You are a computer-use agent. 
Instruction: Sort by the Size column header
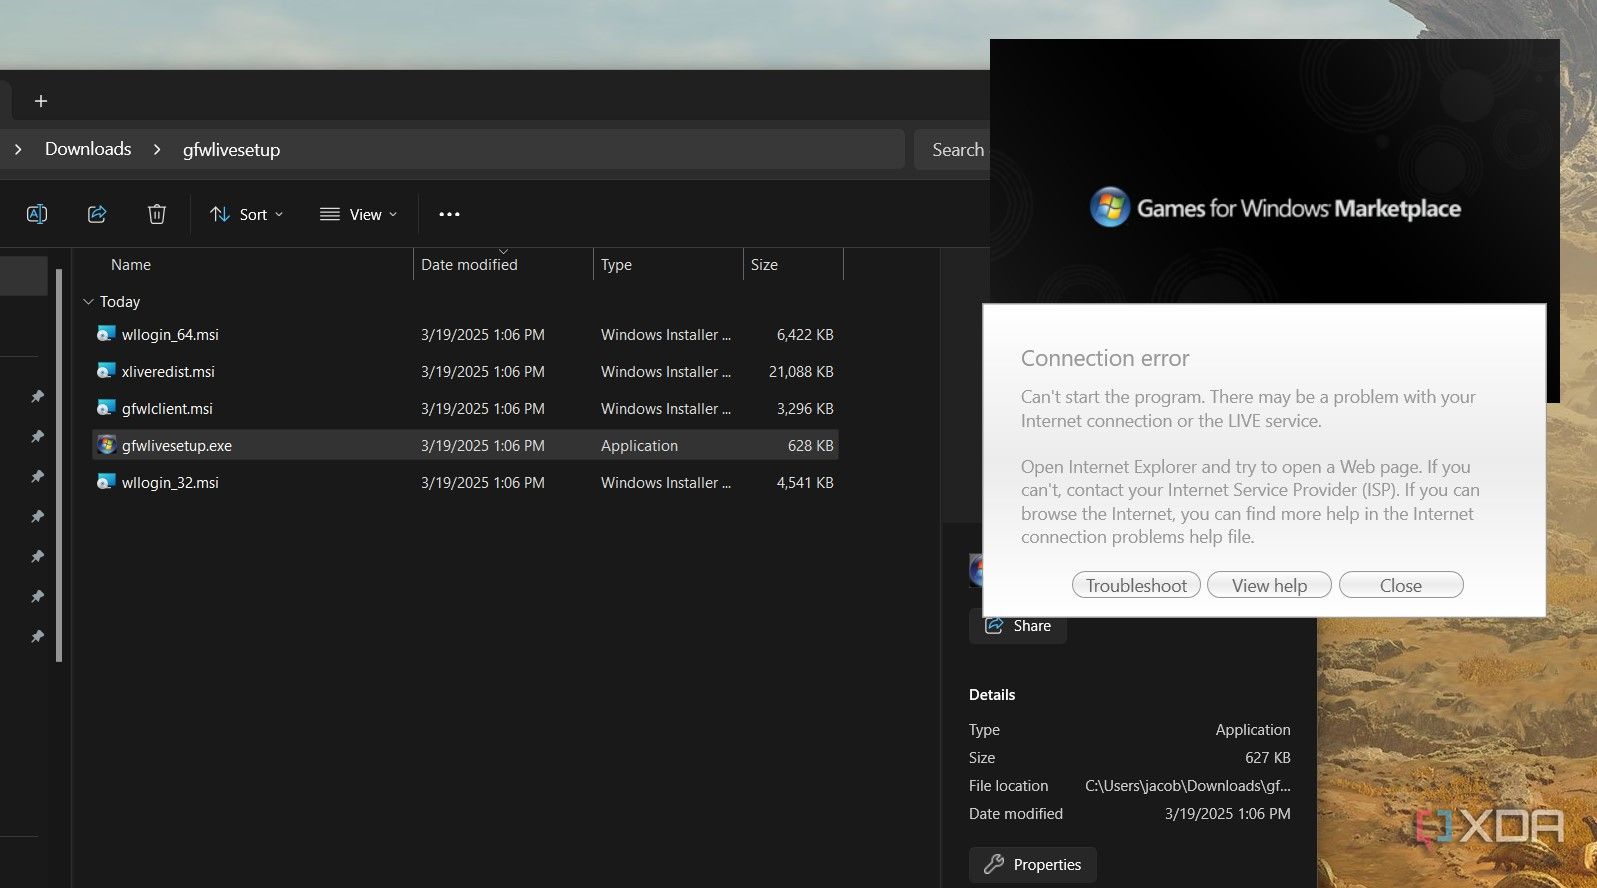pyautogui.click(x=764, y=265)
